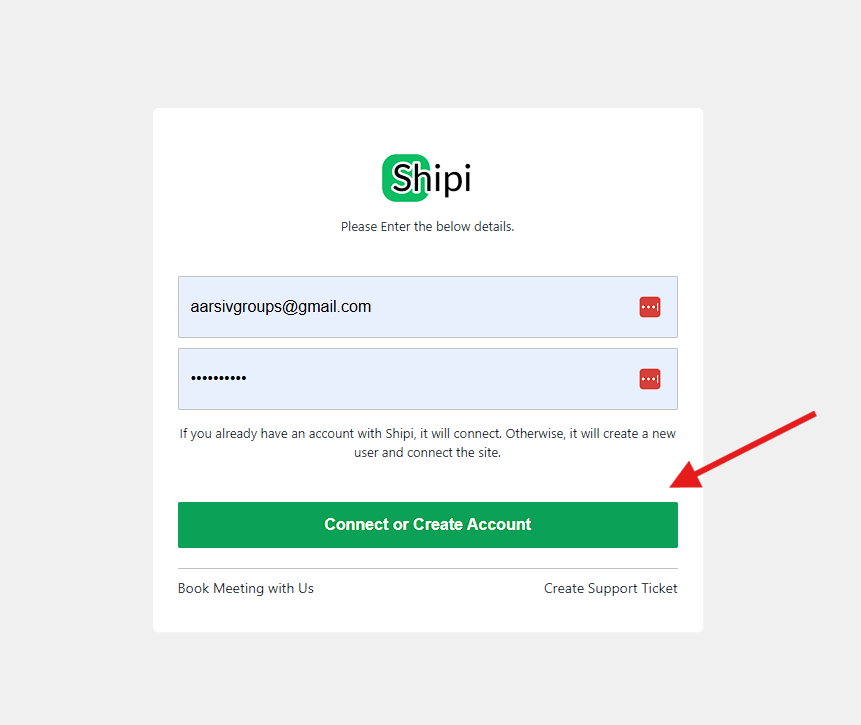Open the password manager icon in the password field
This screenshot has height=725, width=861.
[650, 379]
